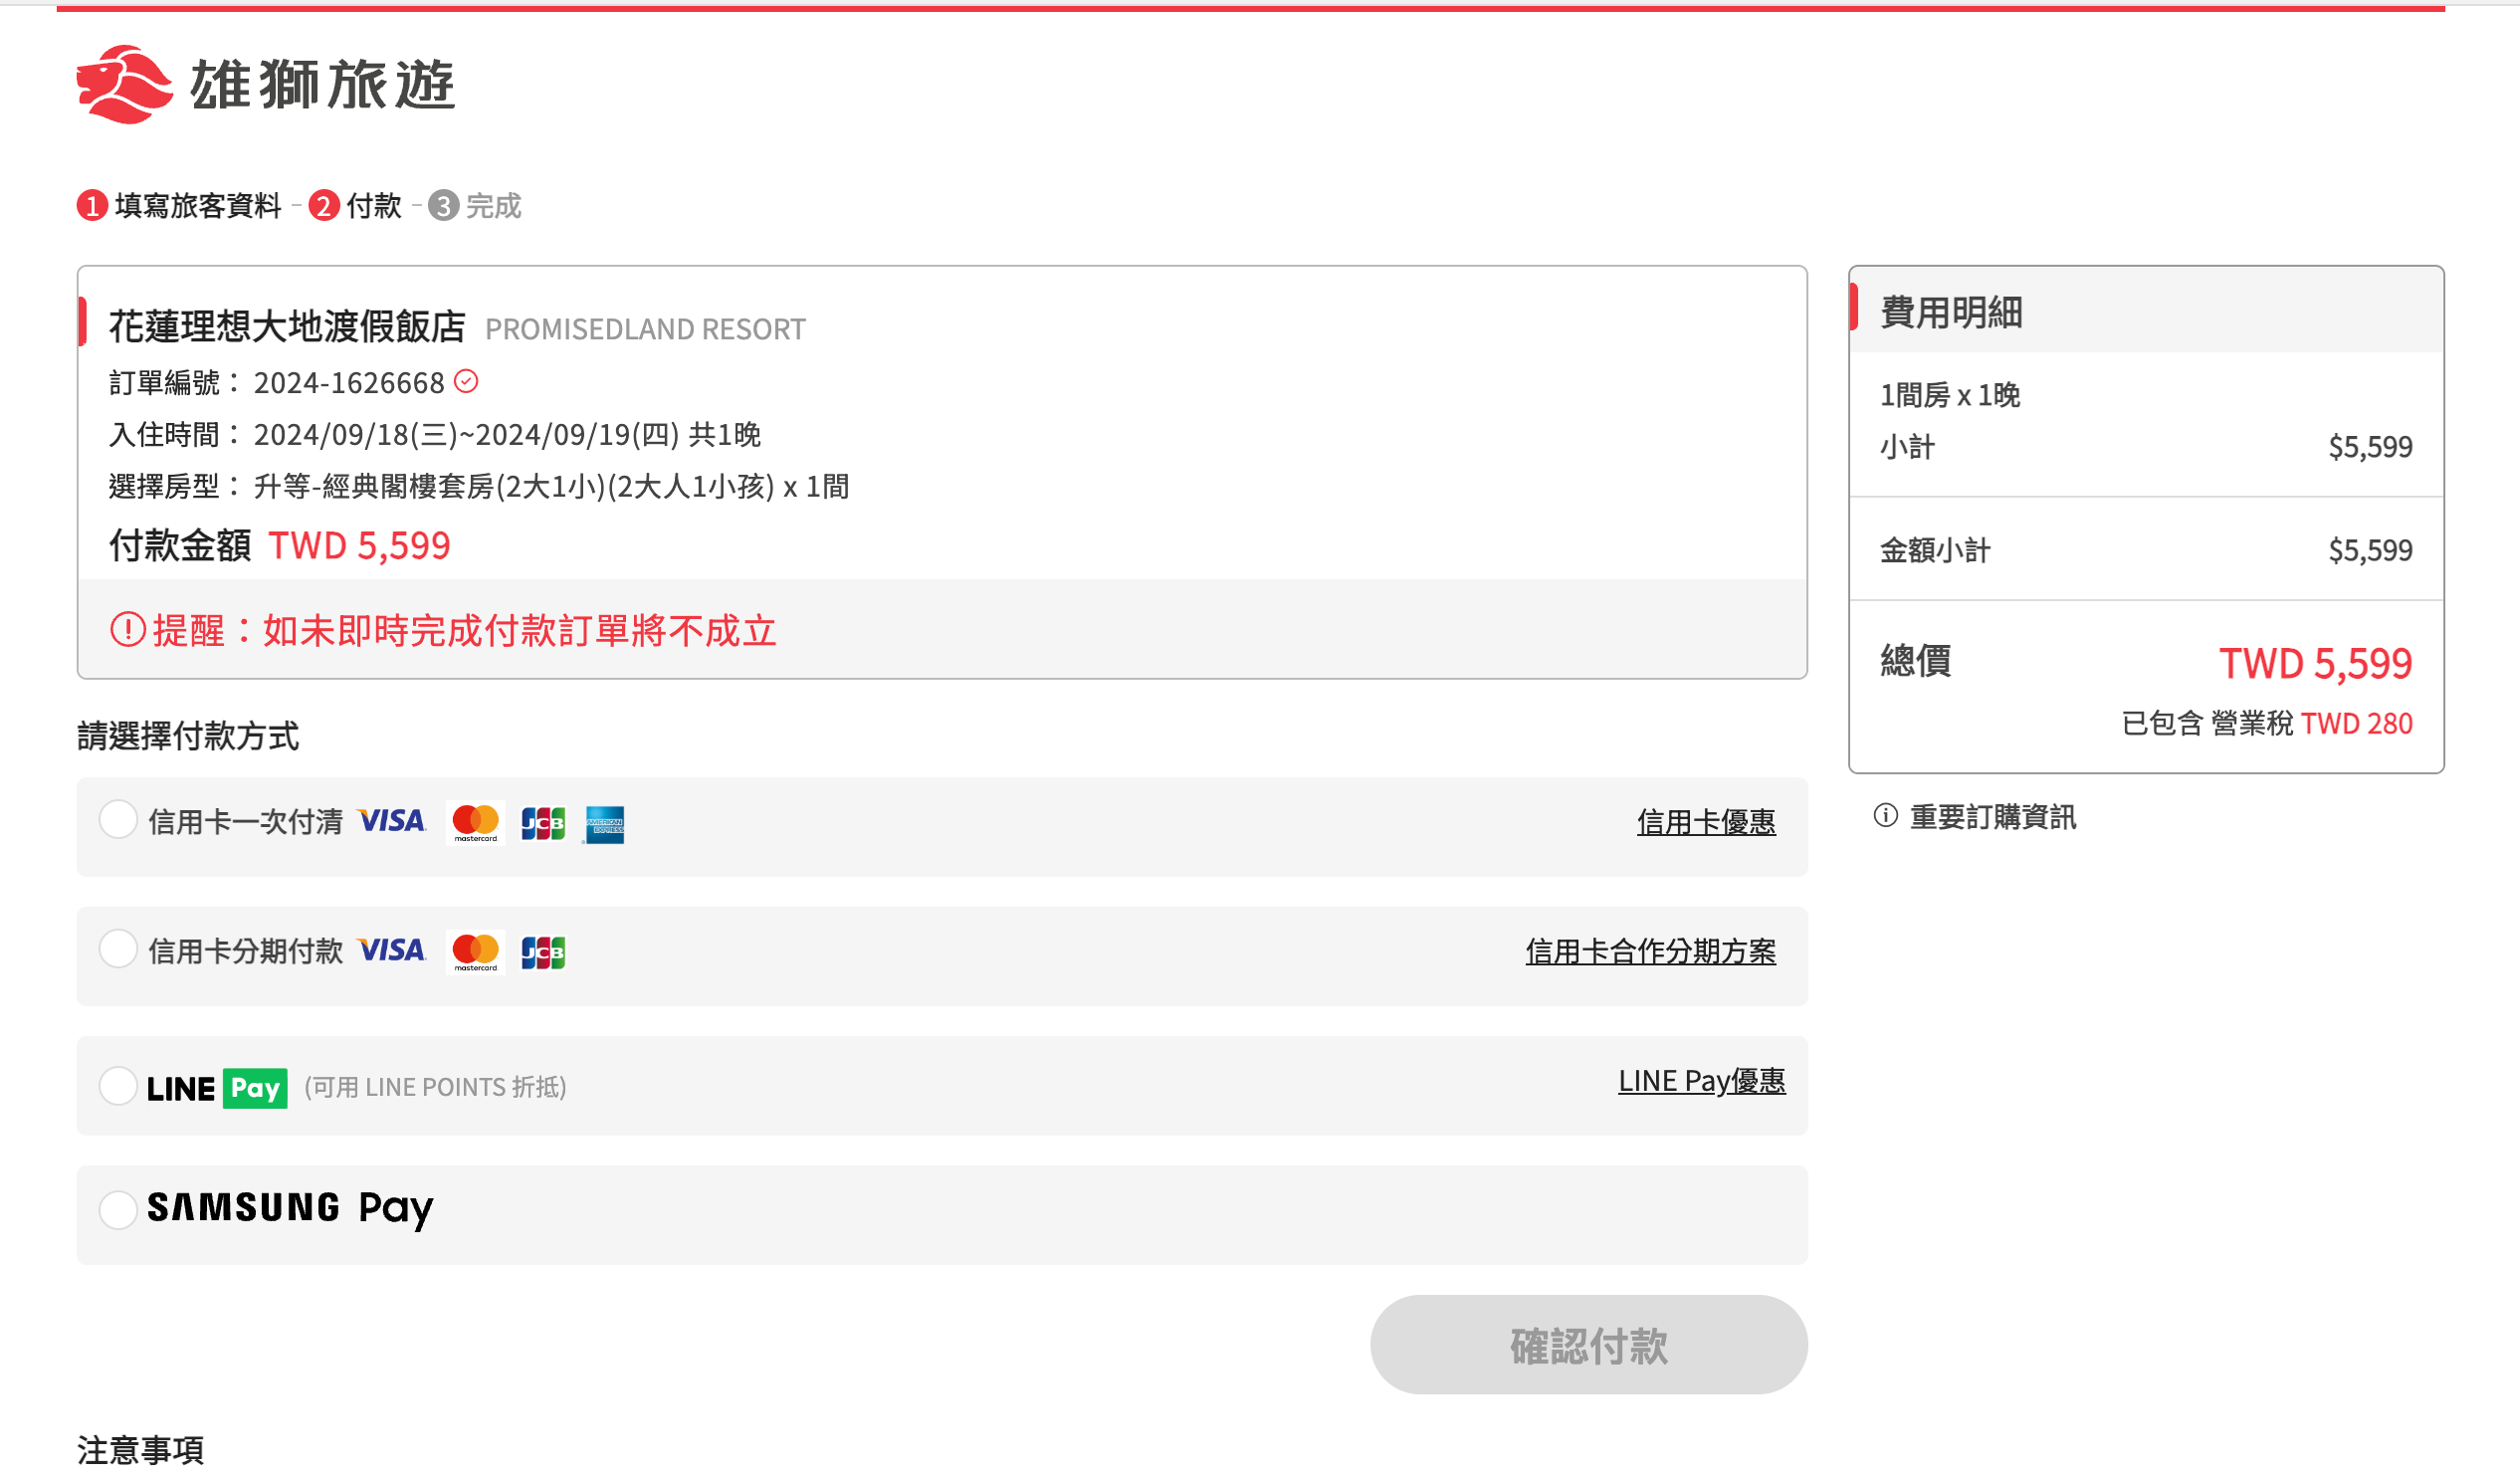Select 信用卡一次付清 payment option
Image resolution: width=2520 pixels, height=1475 pixels.
(118, 820)
